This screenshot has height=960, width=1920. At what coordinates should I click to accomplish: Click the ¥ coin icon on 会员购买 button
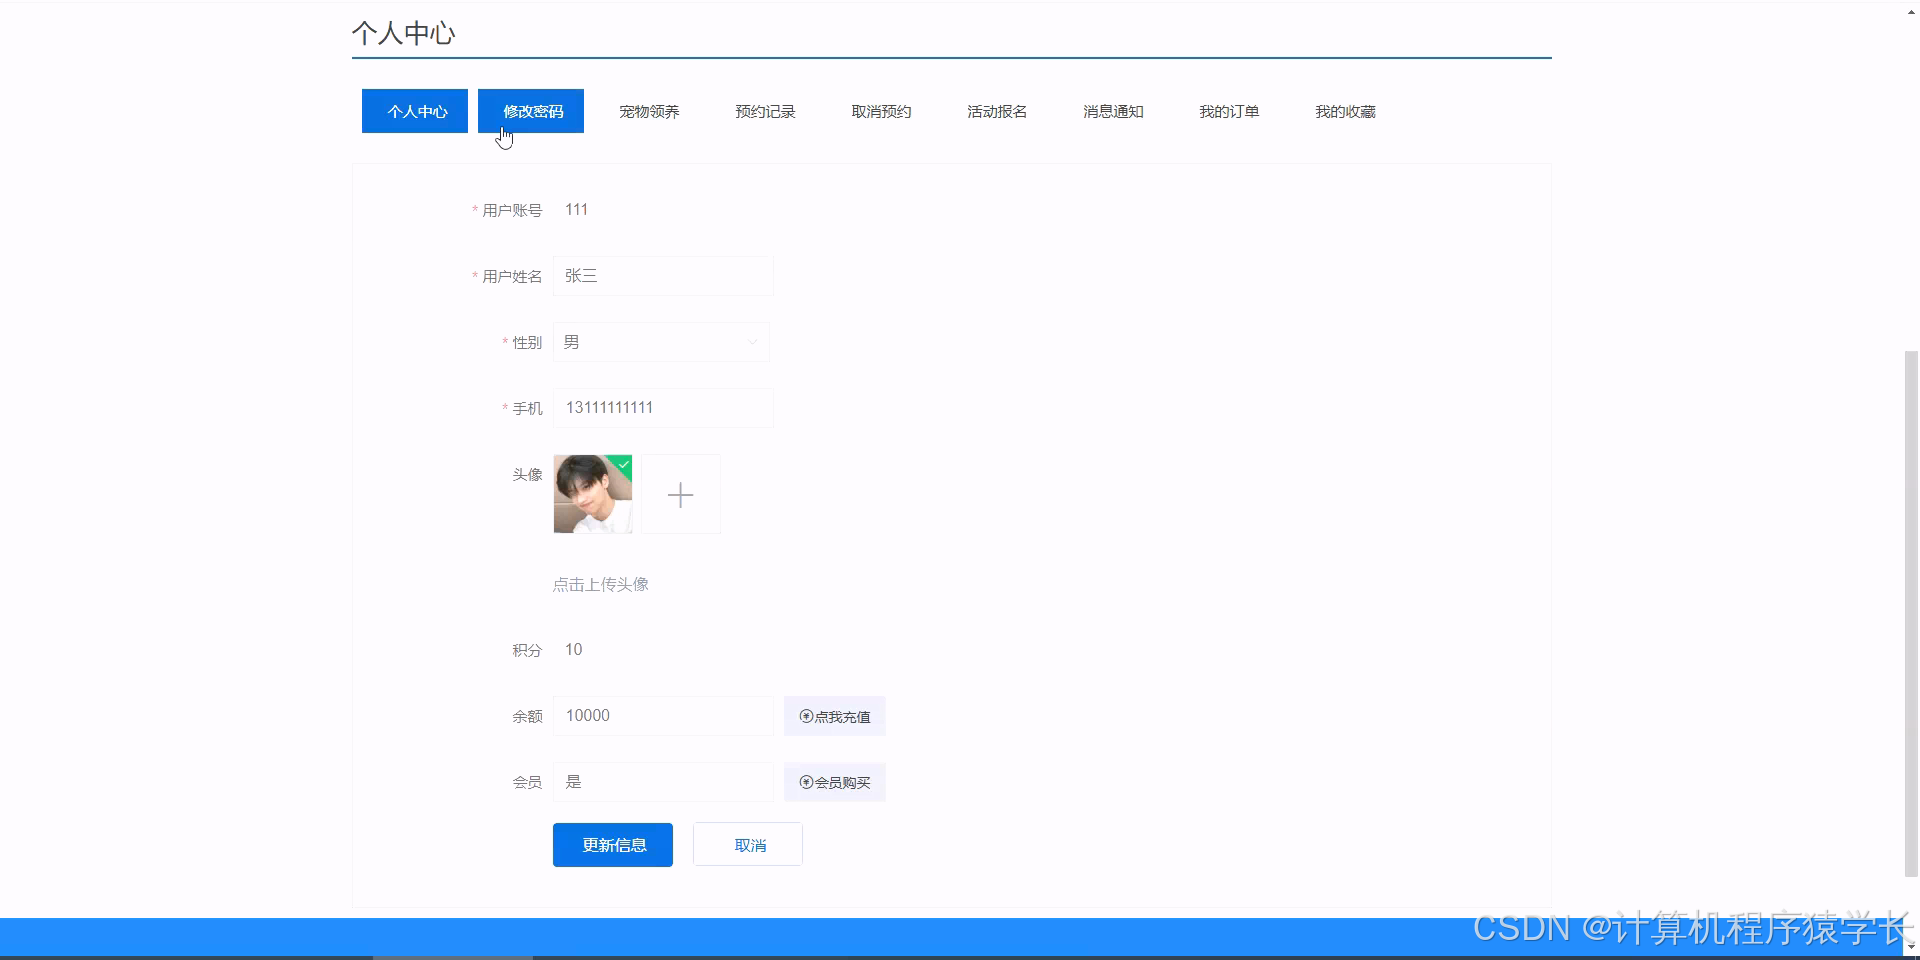point(805,782)
